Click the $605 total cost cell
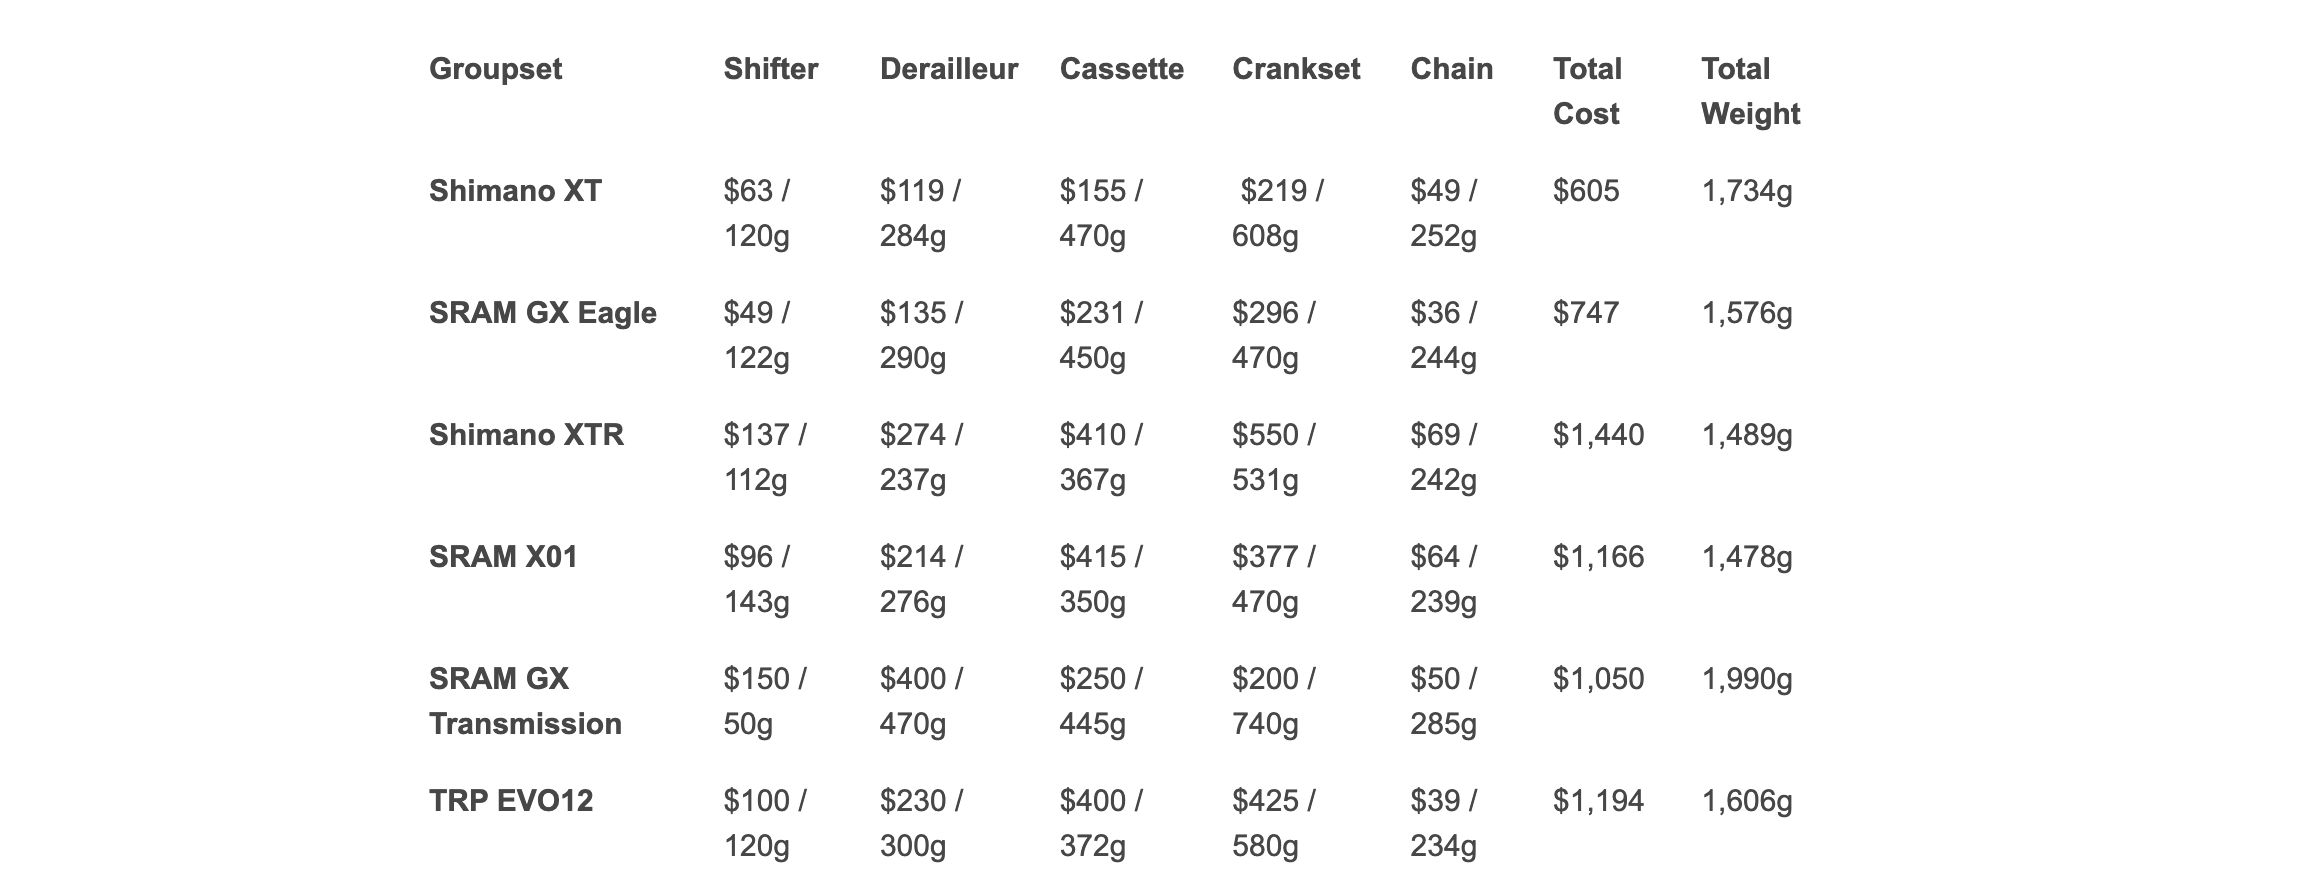The width and height of the screenshot is (2306, 896). [x=1586, y=191]
